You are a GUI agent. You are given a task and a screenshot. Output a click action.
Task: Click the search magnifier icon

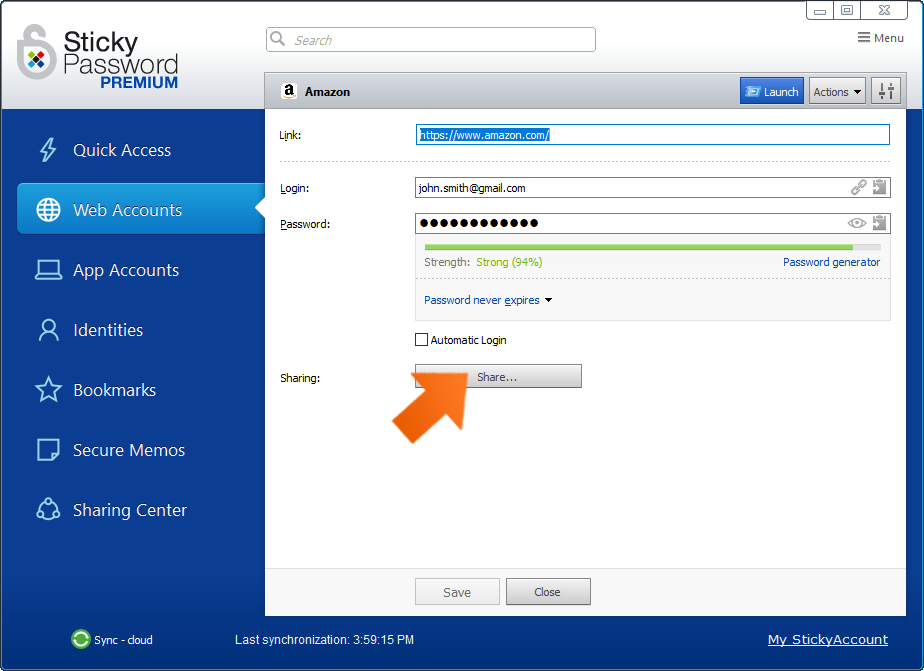277,39
